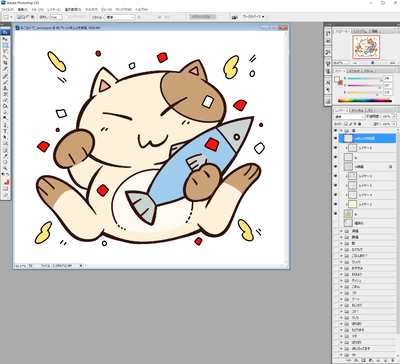Add layer mask from Layers footer
This screenshot has width=400, height=364.
click(363, 360)
